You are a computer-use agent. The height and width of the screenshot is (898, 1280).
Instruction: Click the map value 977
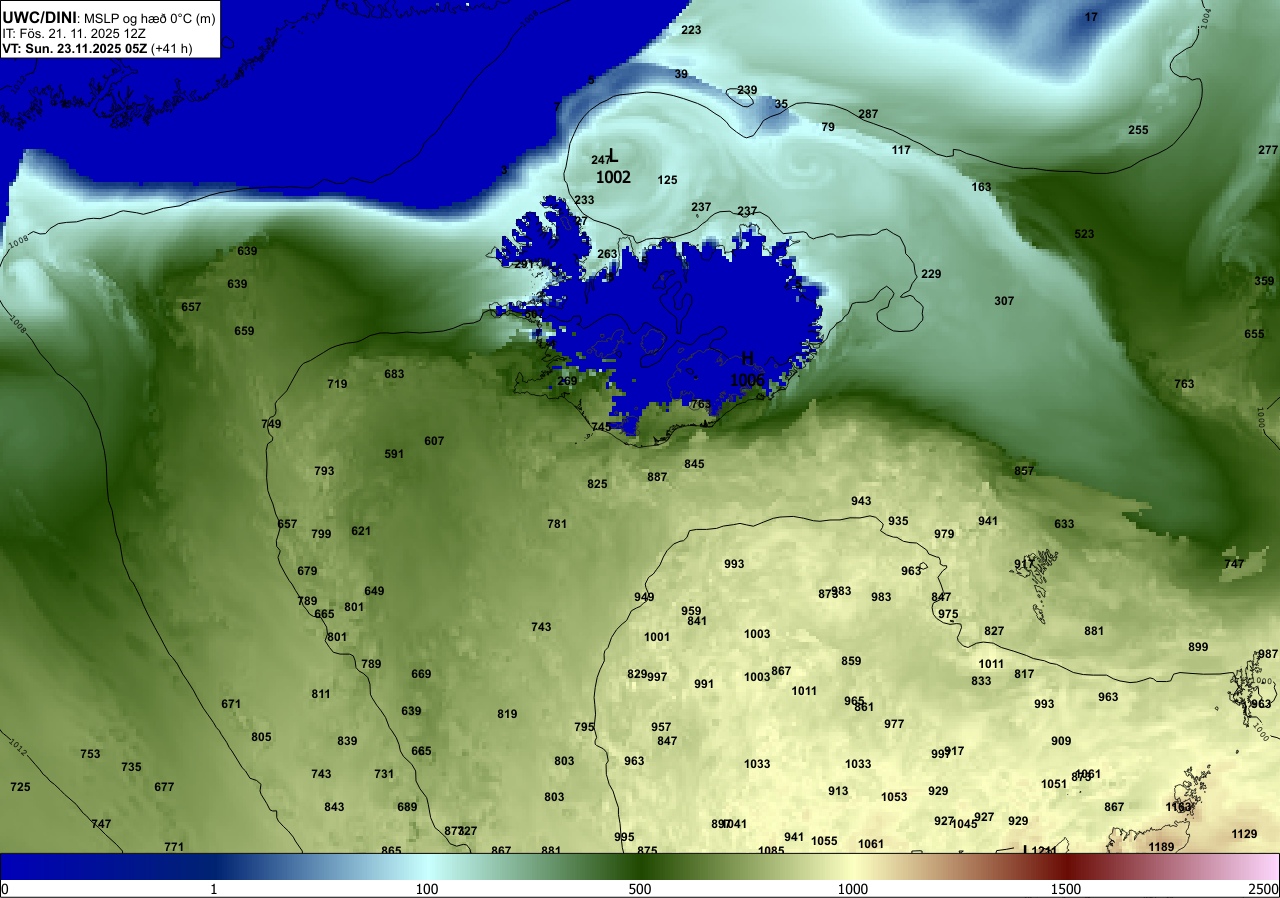(894, 724)
